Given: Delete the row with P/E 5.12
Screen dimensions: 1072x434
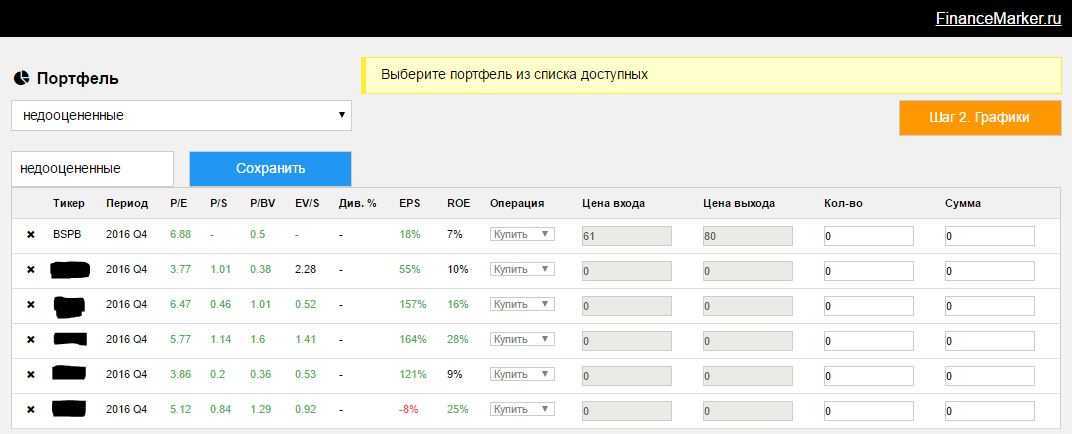Looking at the screenshot, I should click(x=30, y=409).
